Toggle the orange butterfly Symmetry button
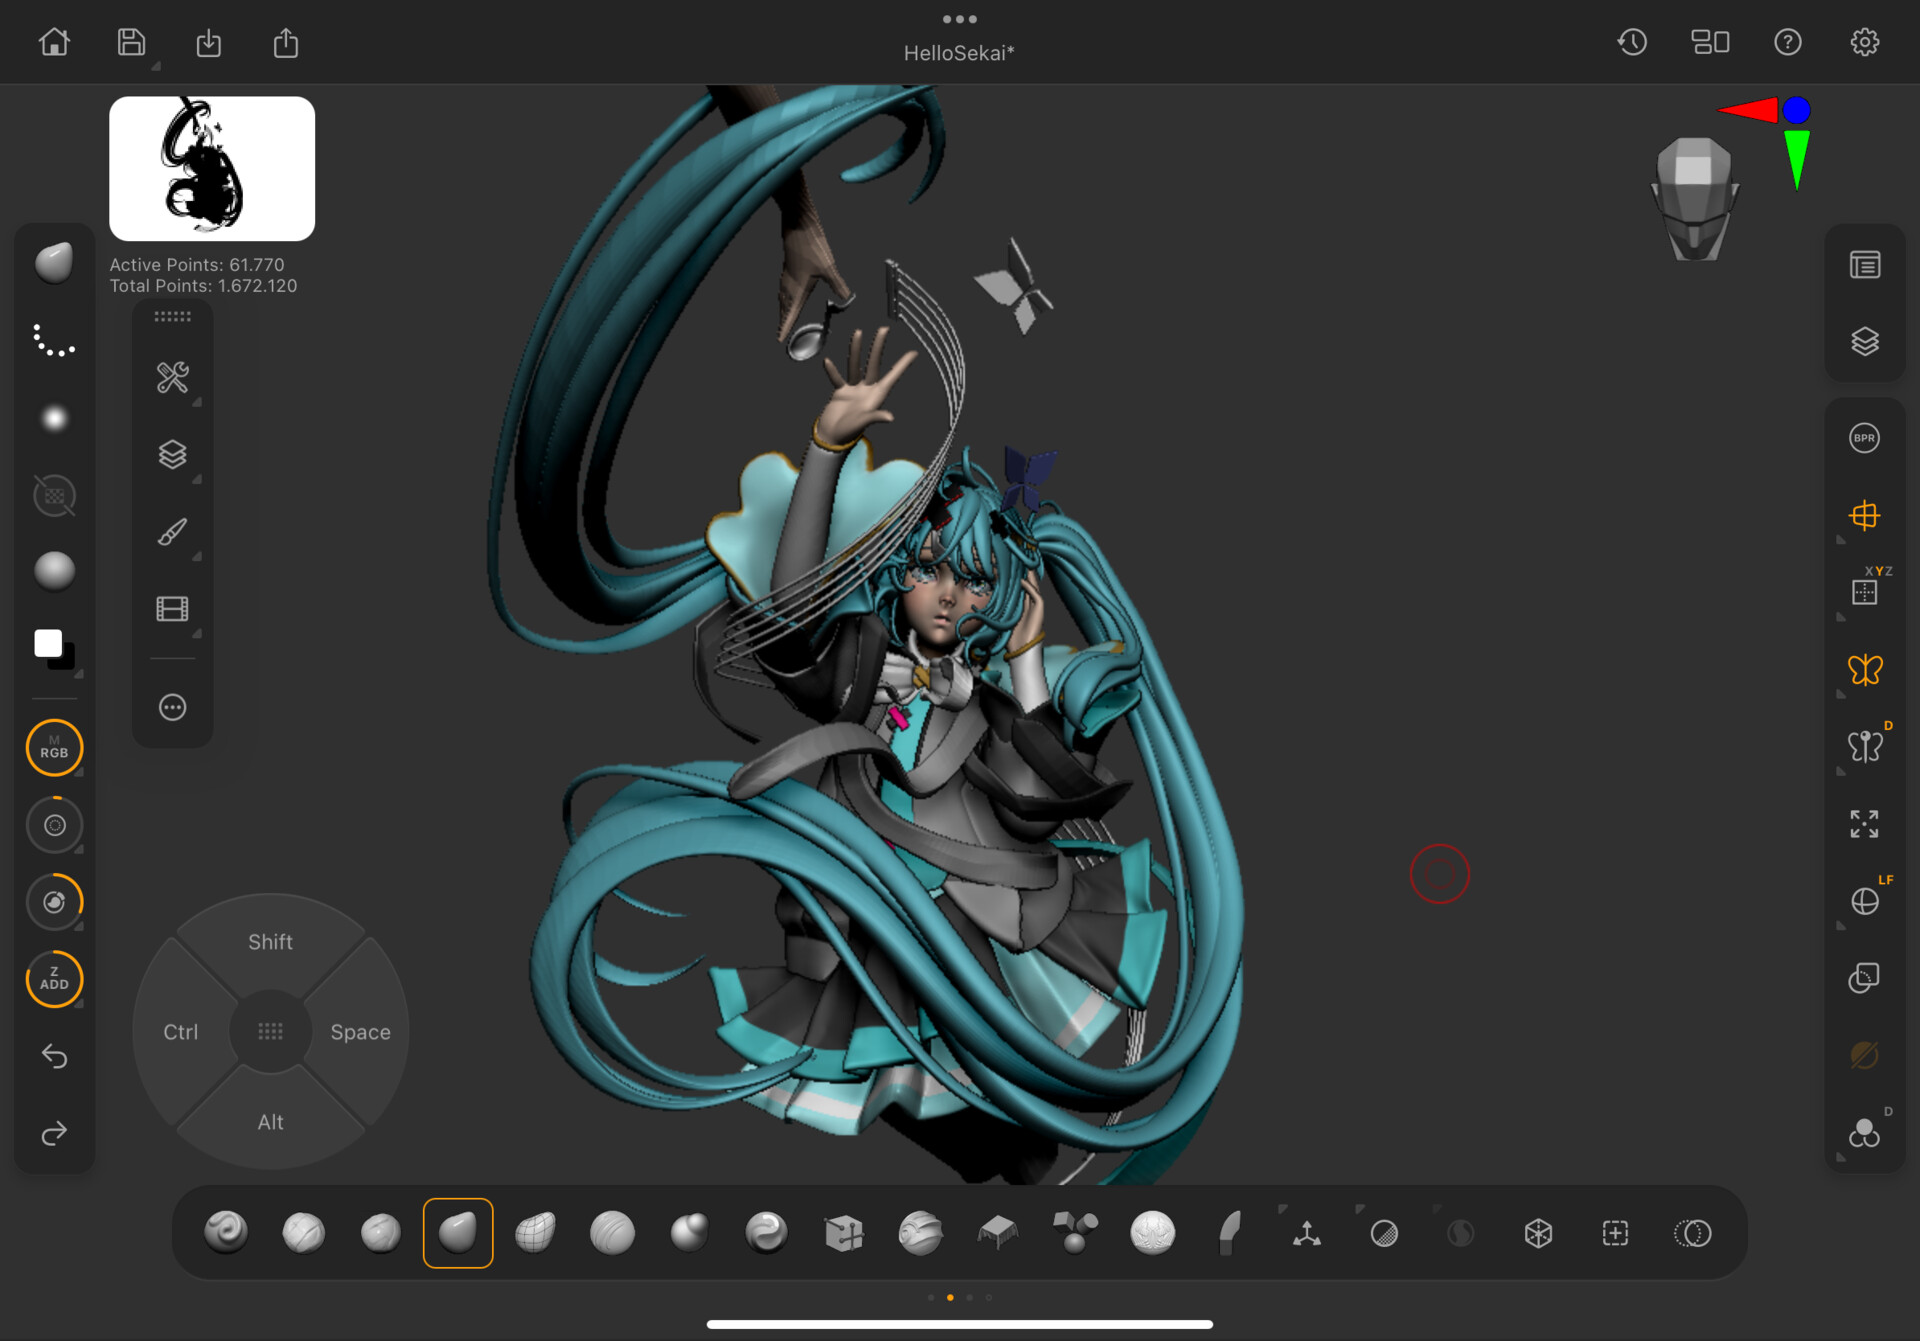 1864,670
